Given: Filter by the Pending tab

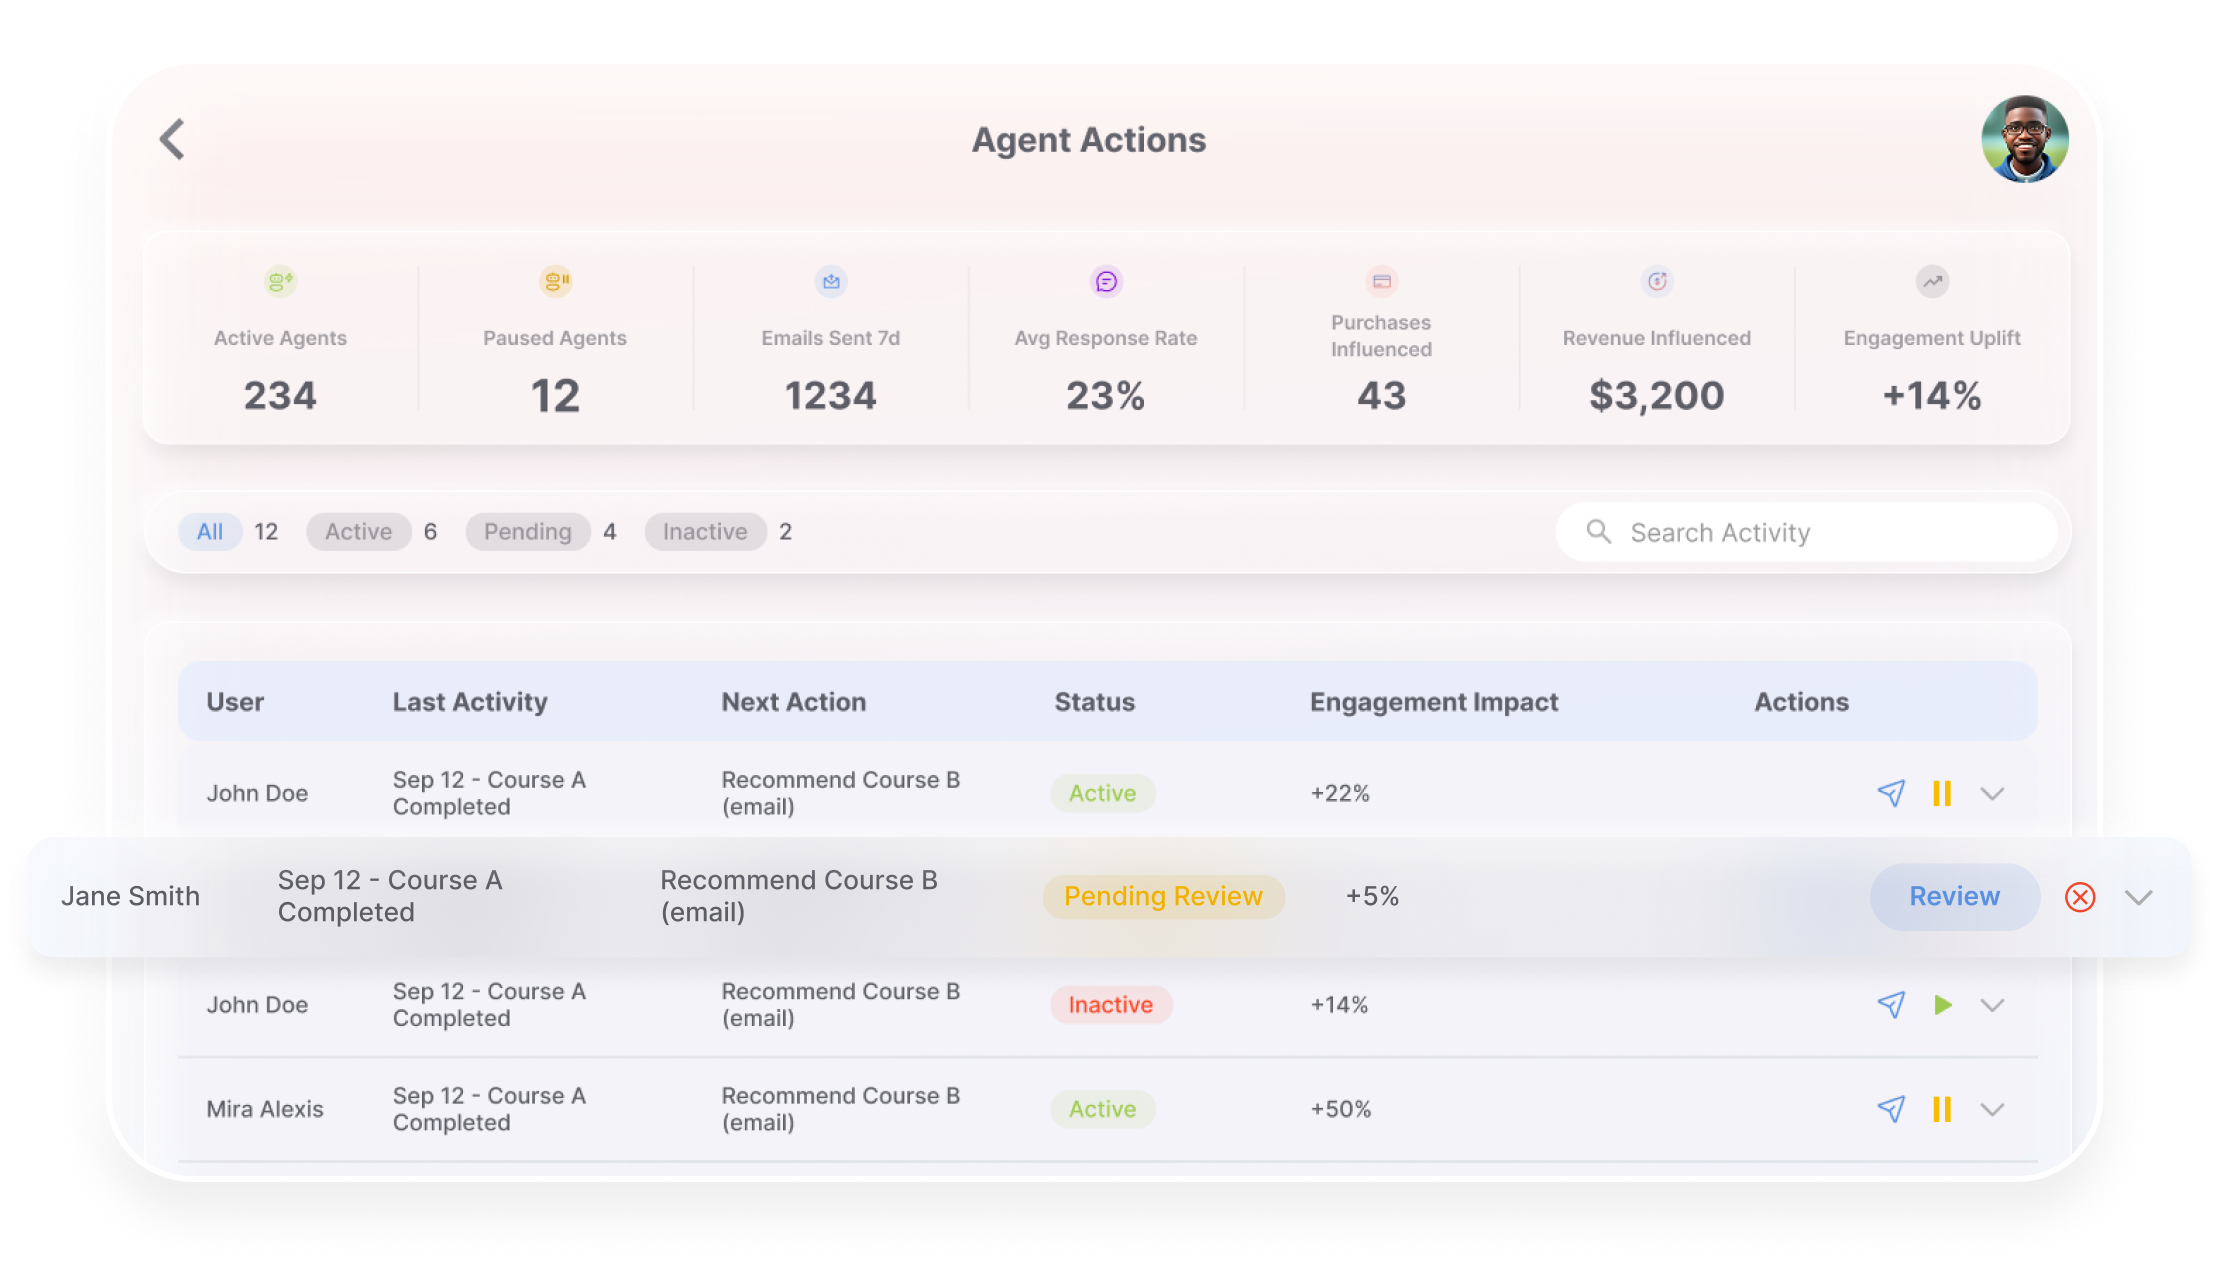Looking at the screenshot, I should [528, 532].
